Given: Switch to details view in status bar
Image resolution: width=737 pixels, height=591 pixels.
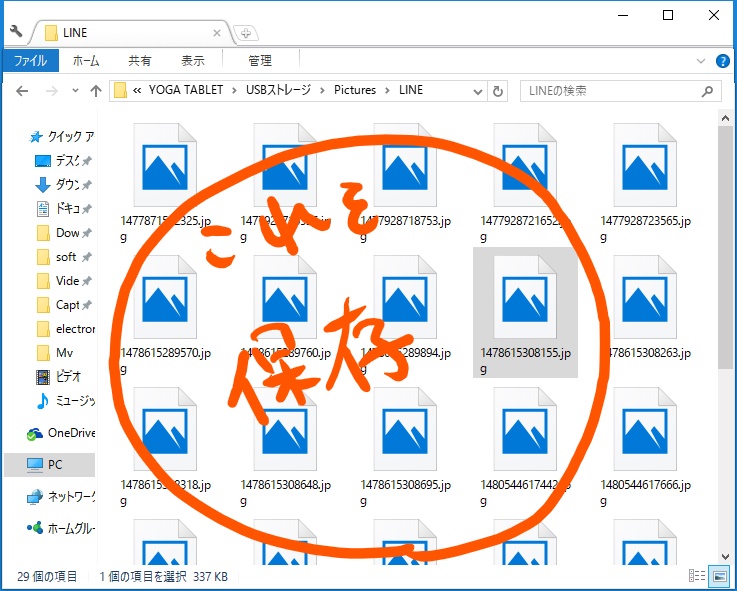Looking at the screenshot, I should pyautogui.click(x=697, y=575).
